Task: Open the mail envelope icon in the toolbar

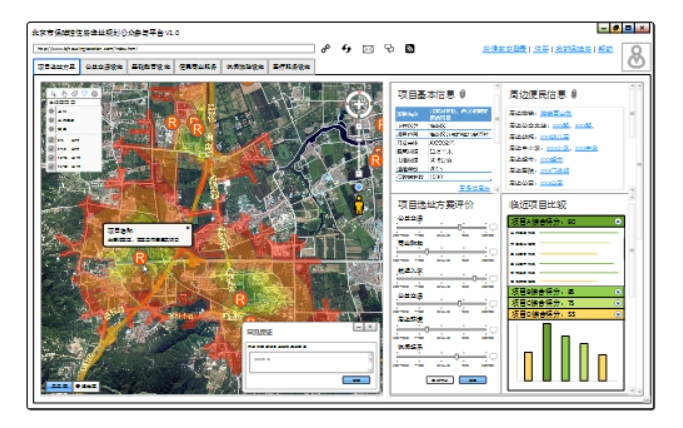Action: pos(367,48)
